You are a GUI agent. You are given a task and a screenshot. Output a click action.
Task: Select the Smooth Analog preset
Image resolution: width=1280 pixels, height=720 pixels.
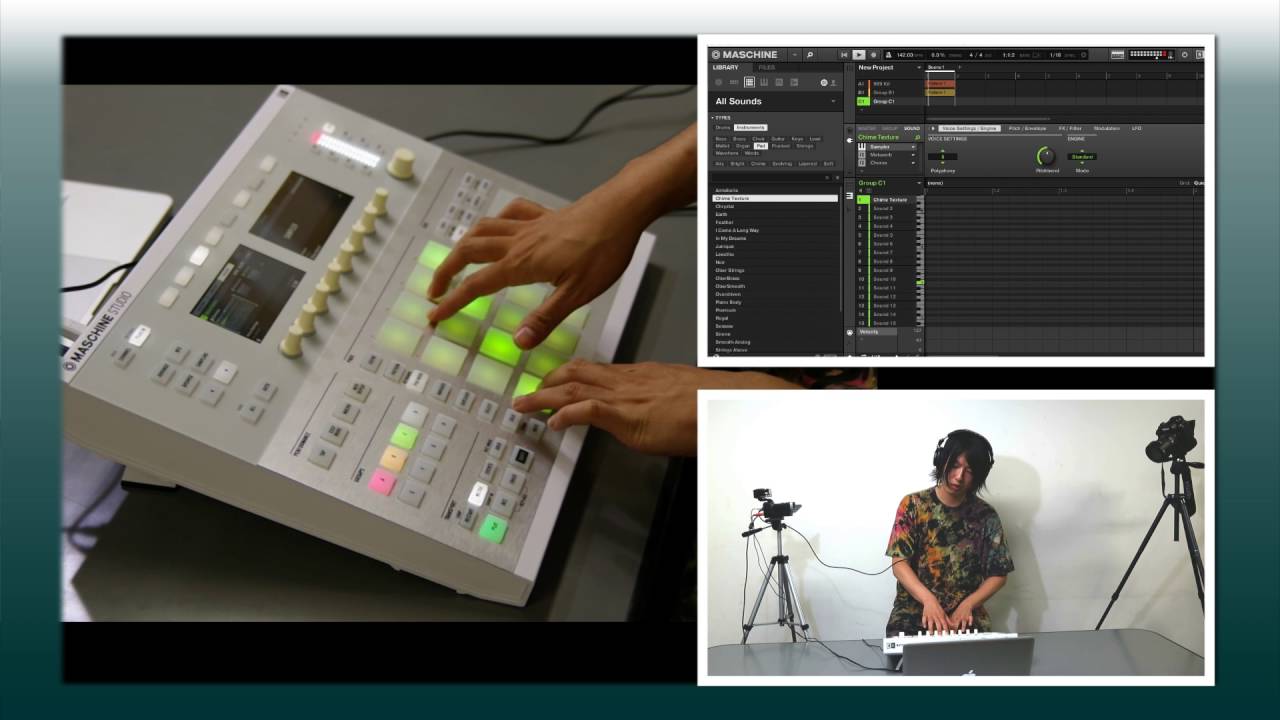point(732,342)
